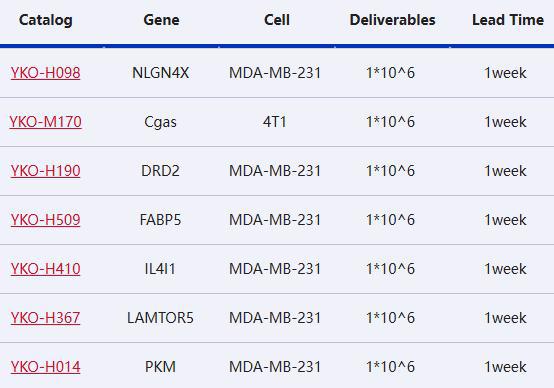
Task: Select the DRD2 gene cell
Action: point(160,171)
